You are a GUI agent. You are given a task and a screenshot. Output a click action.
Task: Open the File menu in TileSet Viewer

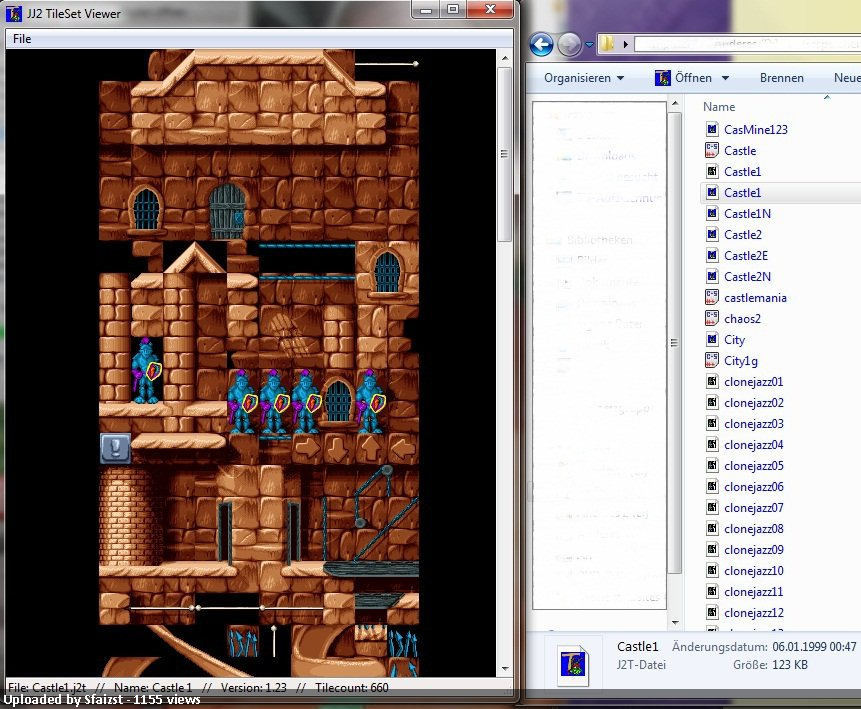[x=22, y=39]
